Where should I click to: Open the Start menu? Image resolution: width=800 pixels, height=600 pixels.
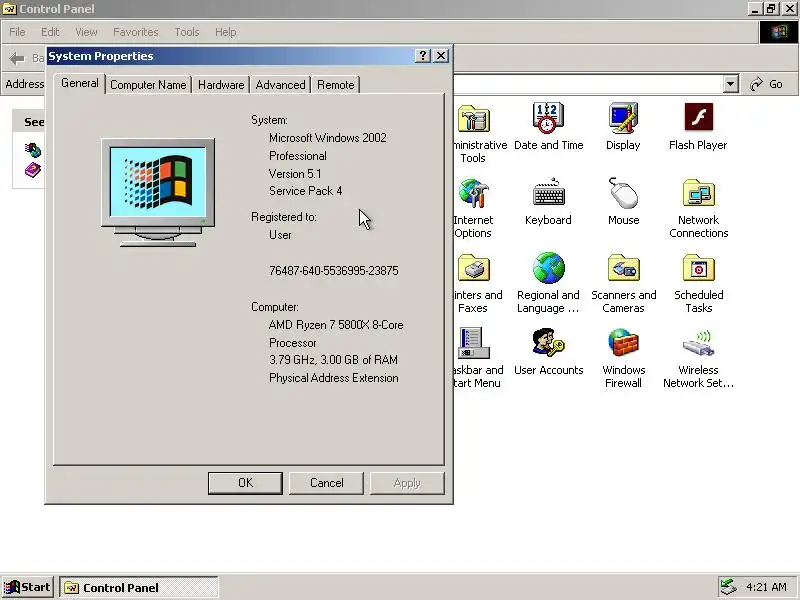pyautogui.click(x=28, y=587)
